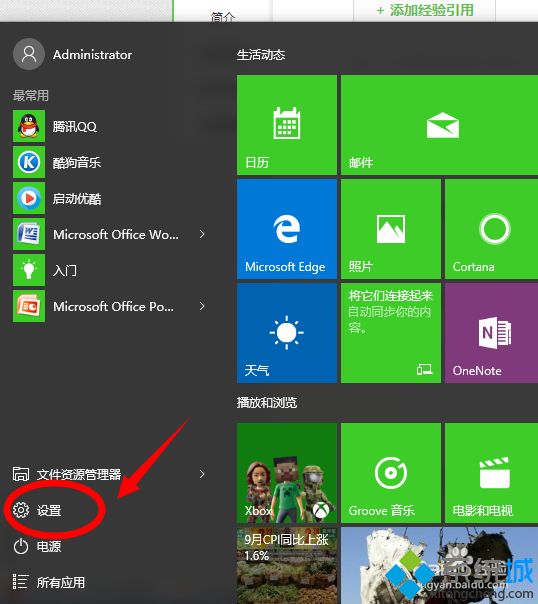Click the 入门 label

(x=65, y=270)
